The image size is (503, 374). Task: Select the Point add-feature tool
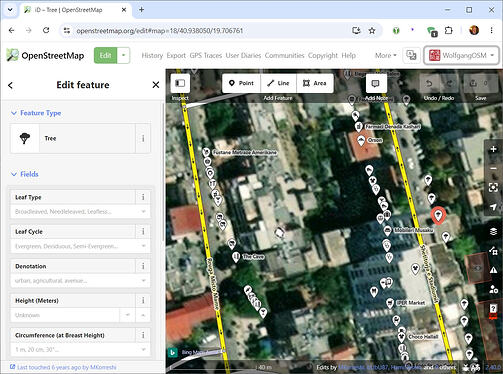coord(242,83)
